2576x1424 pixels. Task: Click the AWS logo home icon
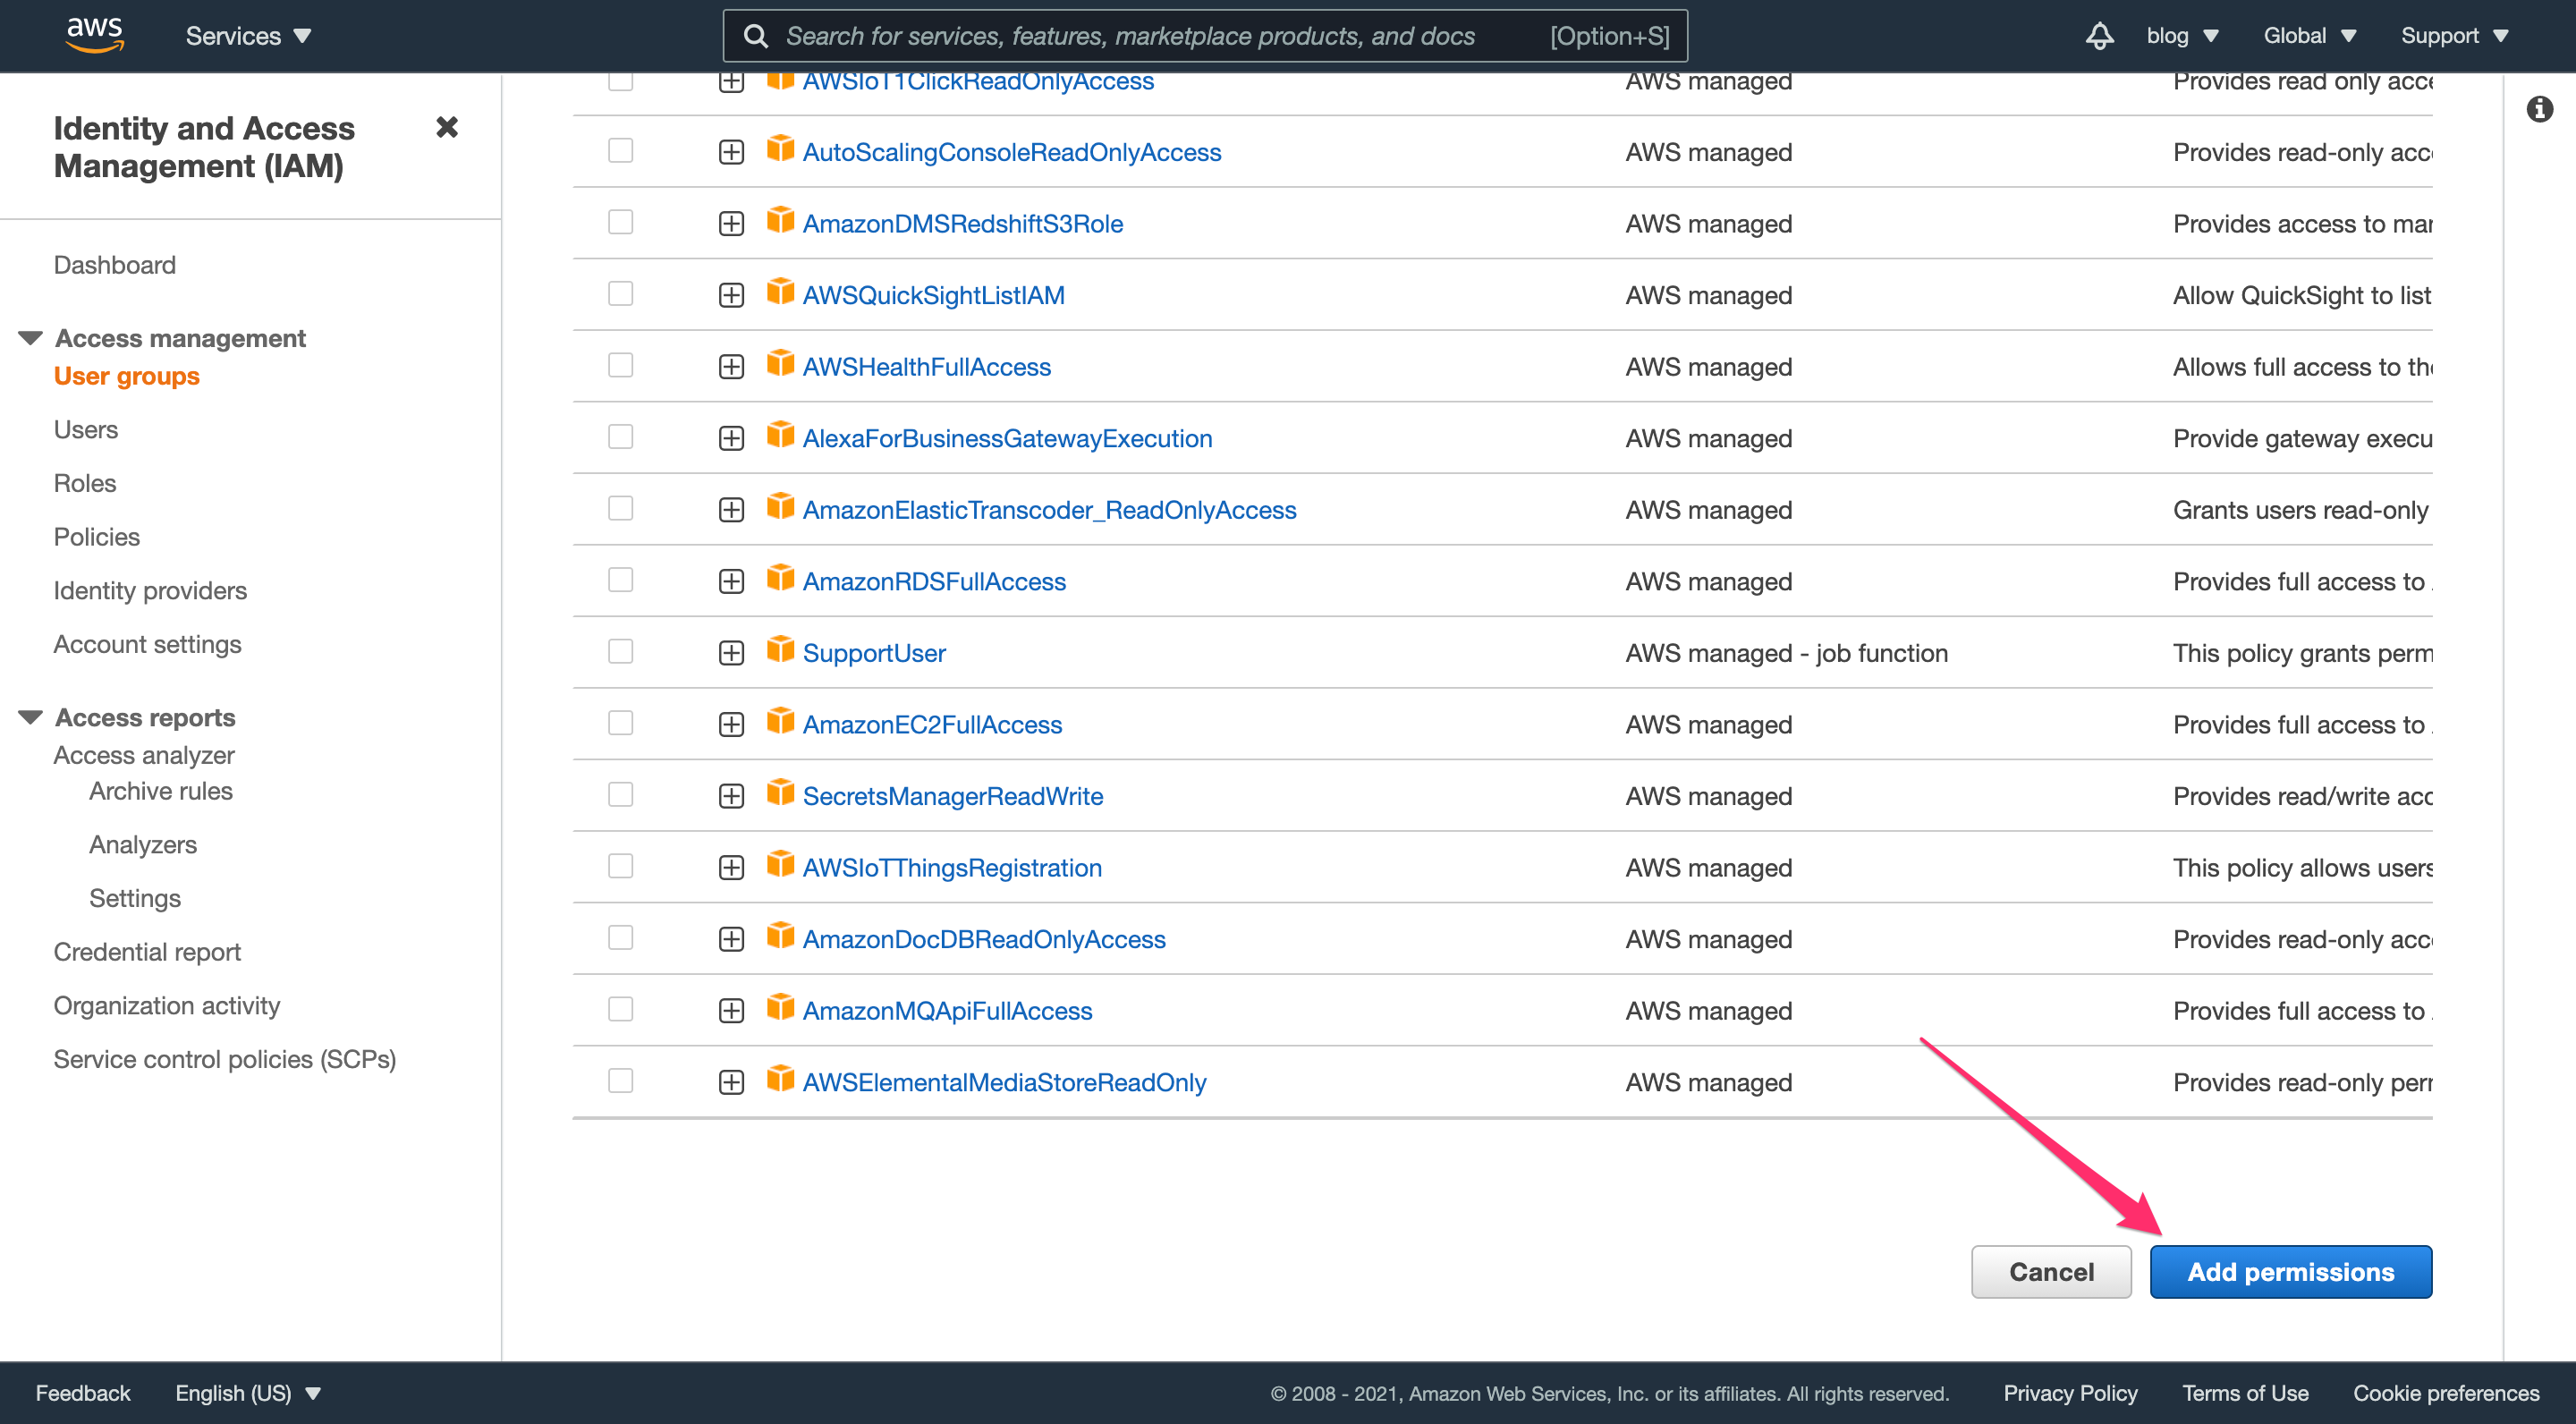(95, 35)
